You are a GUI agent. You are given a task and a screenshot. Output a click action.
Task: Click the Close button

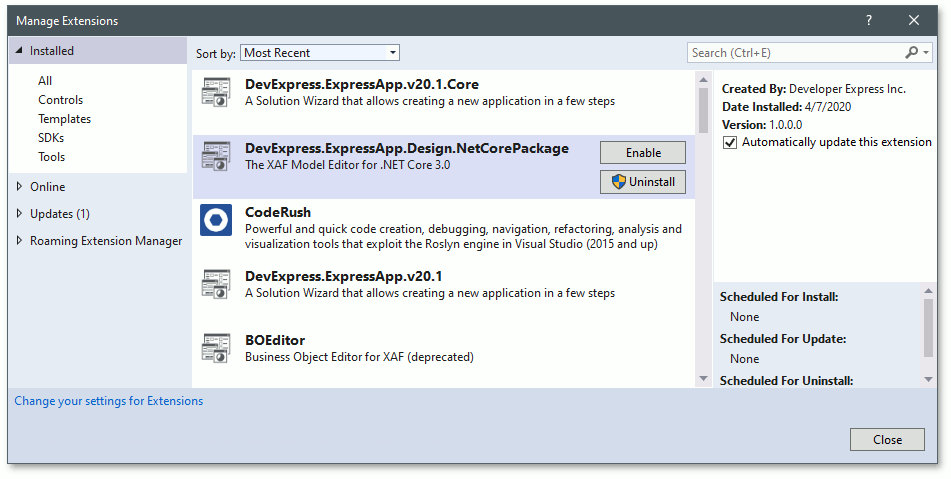887,440
